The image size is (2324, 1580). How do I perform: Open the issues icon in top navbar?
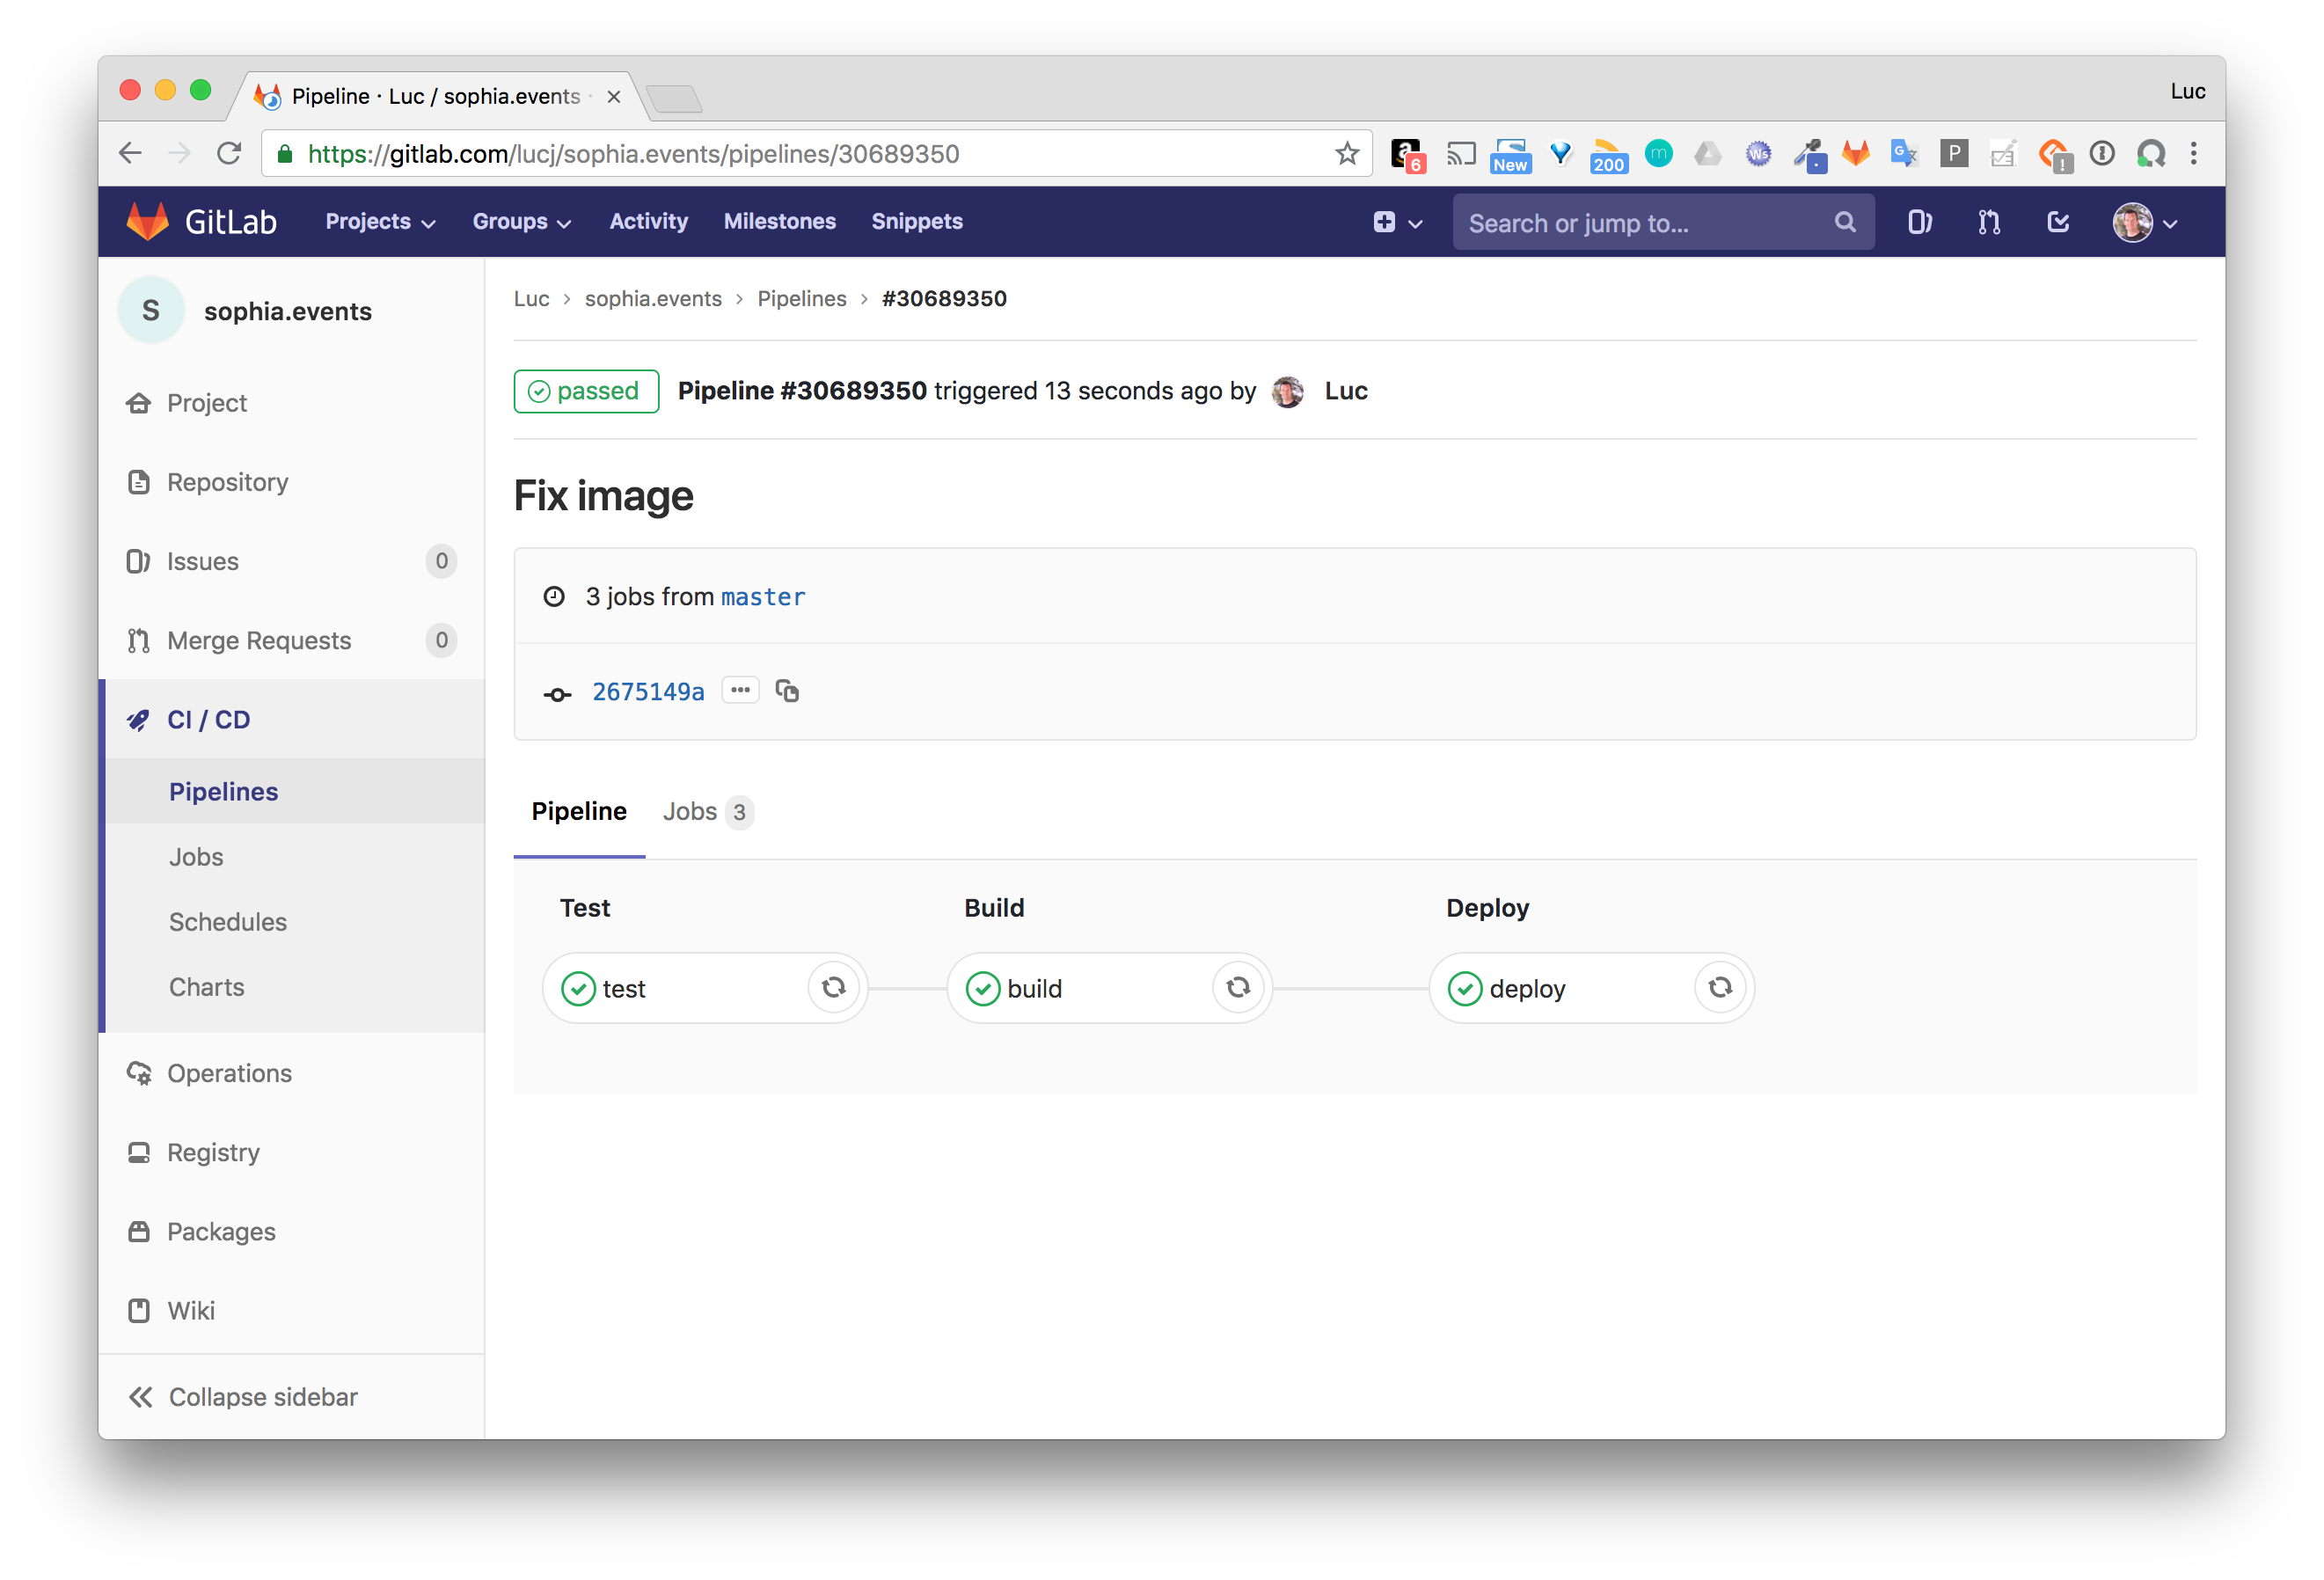[x=1919, y=222]
